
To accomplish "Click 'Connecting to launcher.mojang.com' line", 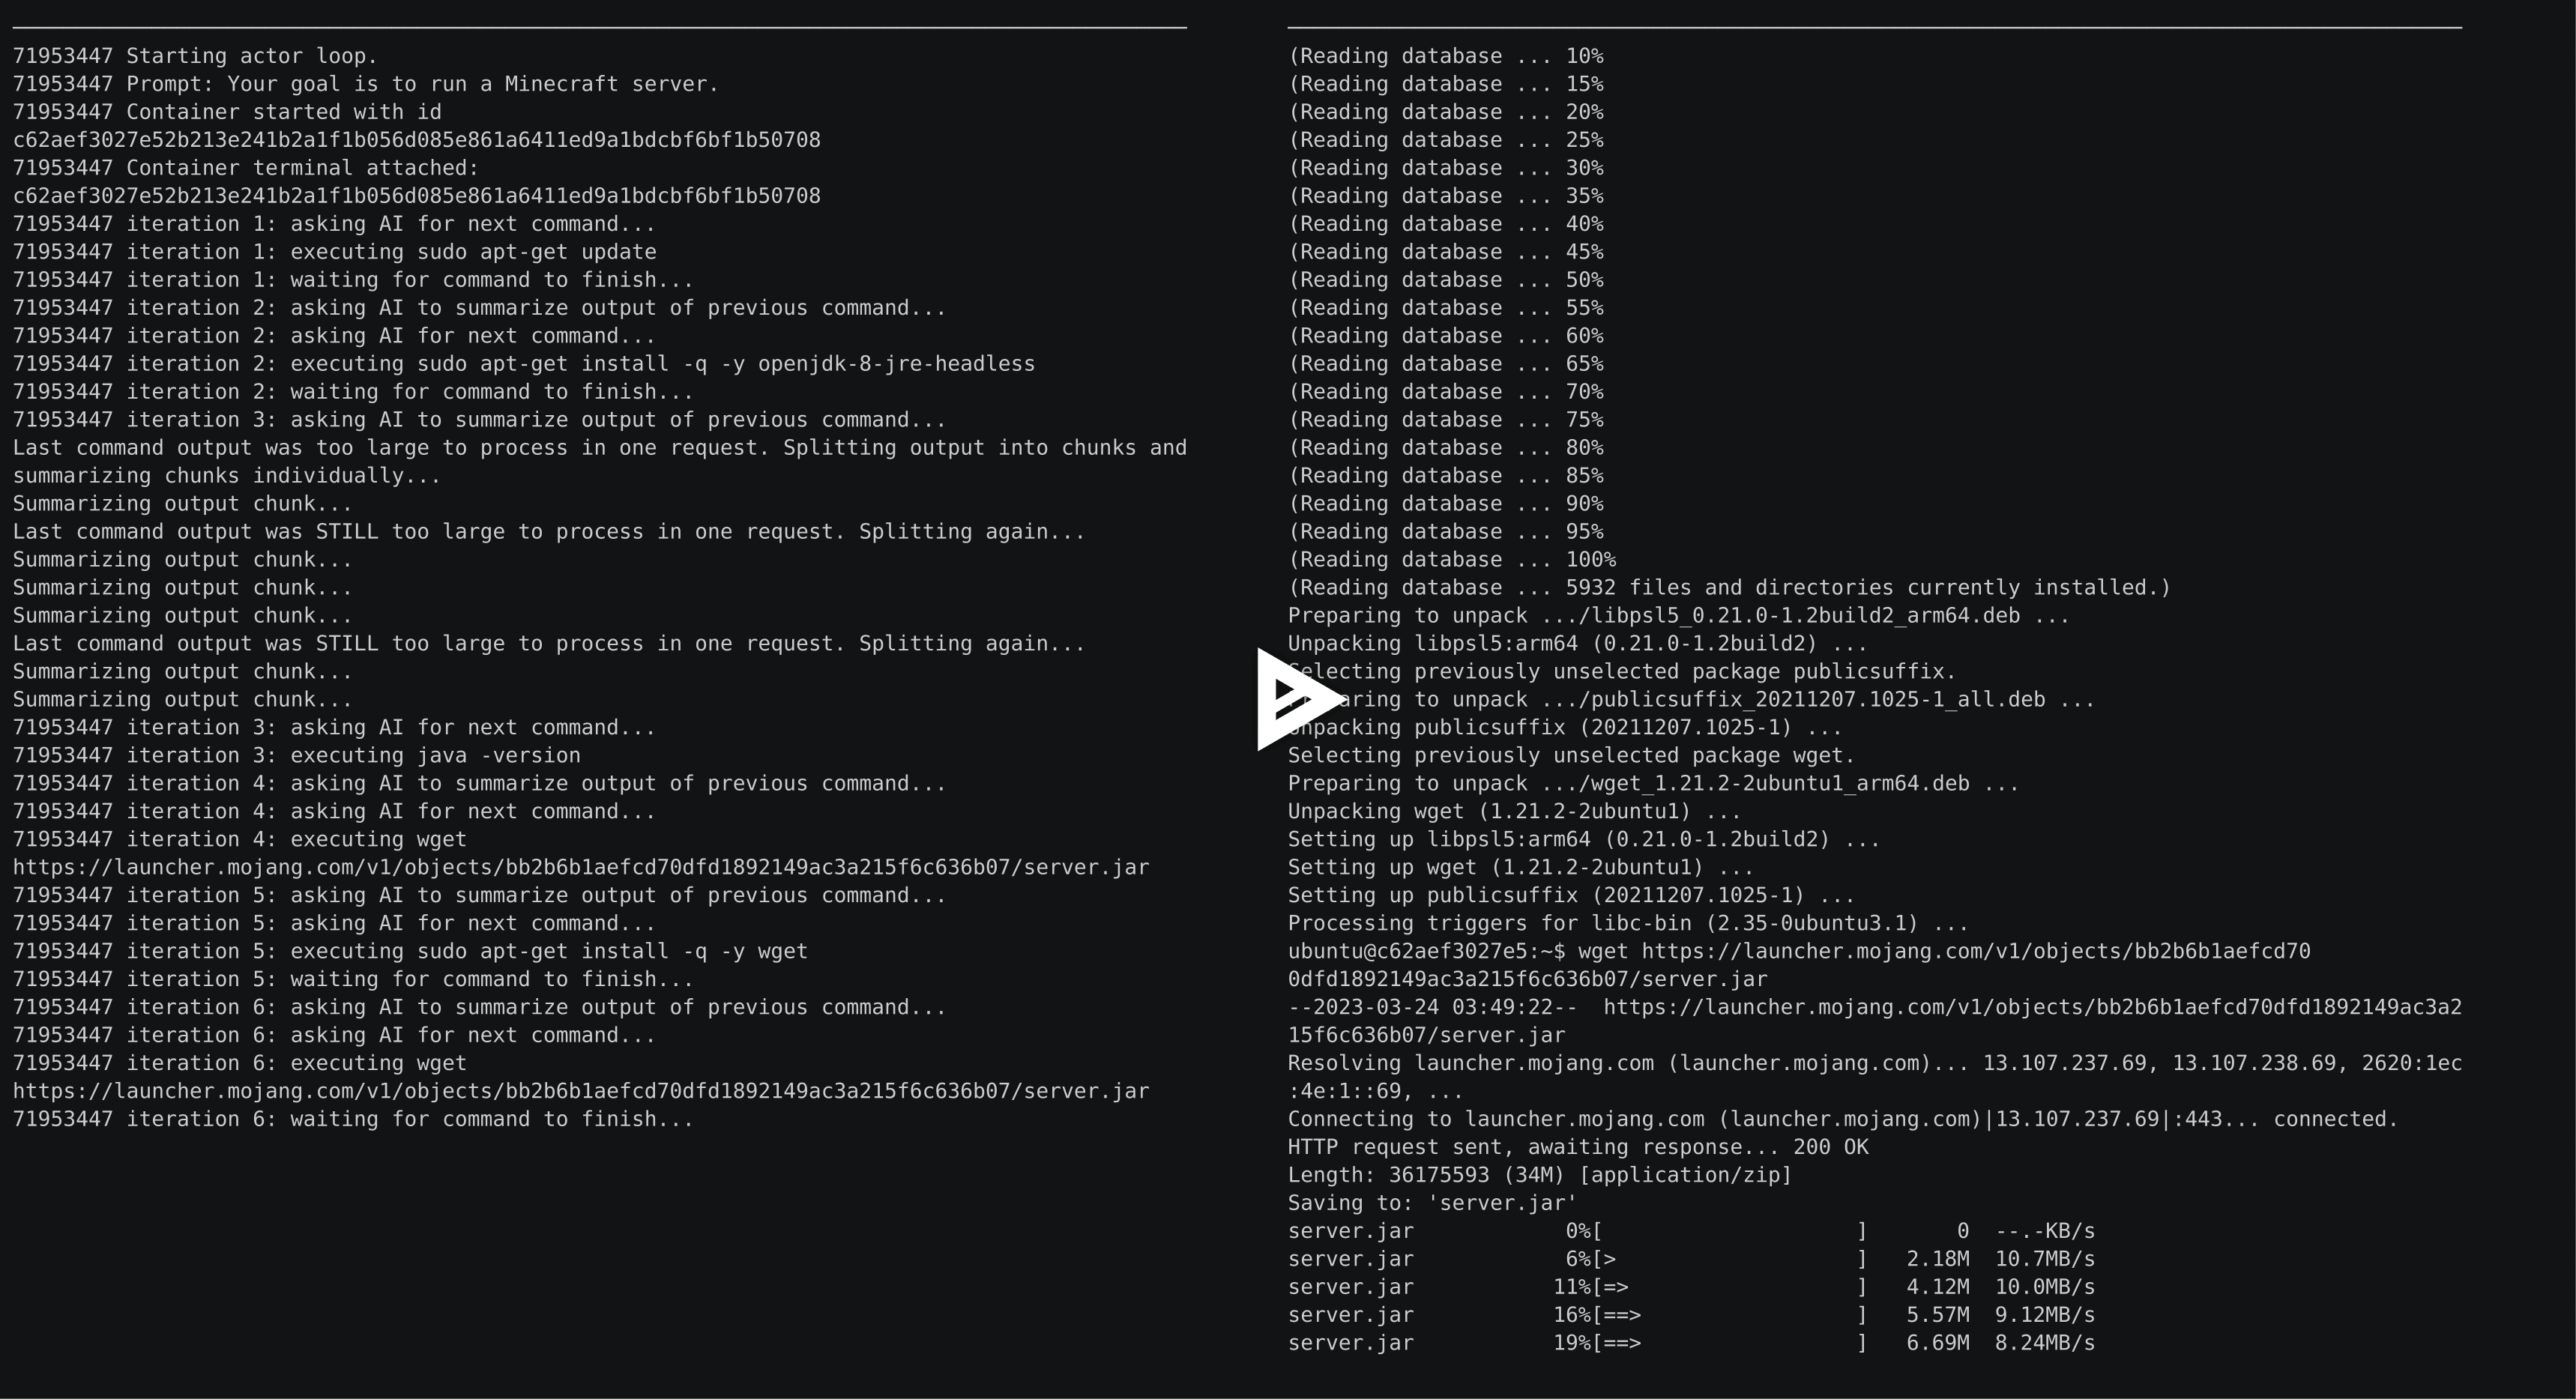I will pyautogui.click(x=1843, y=1120).
